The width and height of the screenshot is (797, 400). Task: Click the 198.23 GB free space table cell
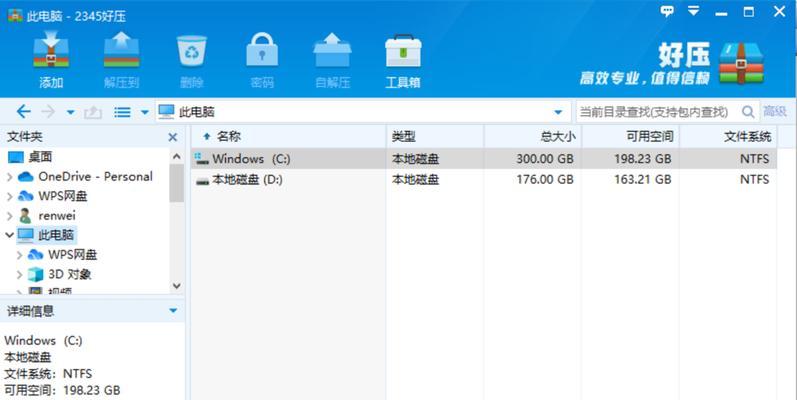pos(642,159)
